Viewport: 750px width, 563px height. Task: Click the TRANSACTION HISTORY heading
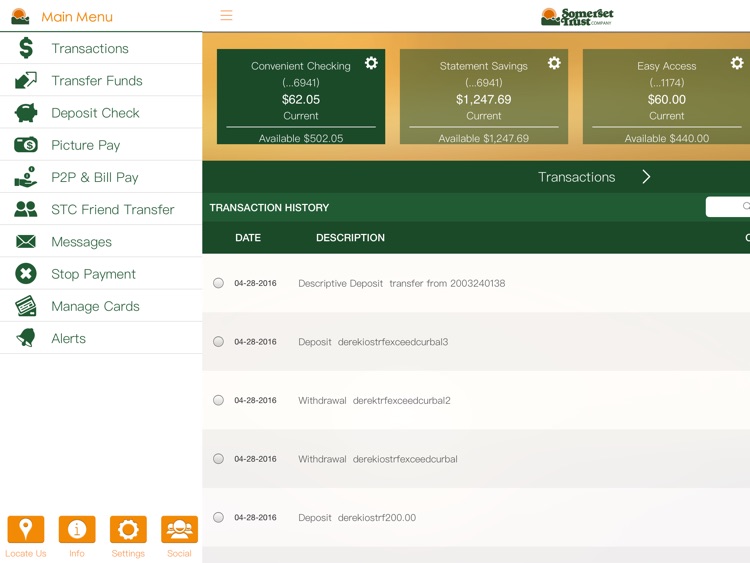pyautogui.click(x=269, y=208)
